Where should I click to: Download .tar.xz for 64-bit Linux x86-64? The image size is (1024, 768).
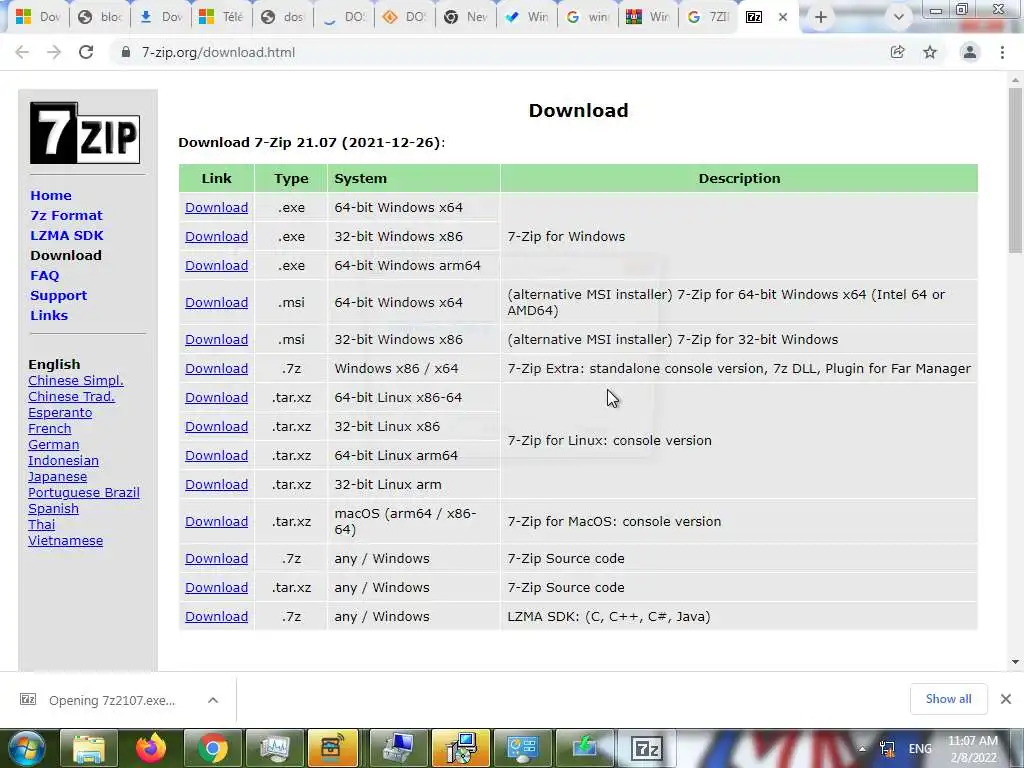pyautogui.click(x=216, y=397)
